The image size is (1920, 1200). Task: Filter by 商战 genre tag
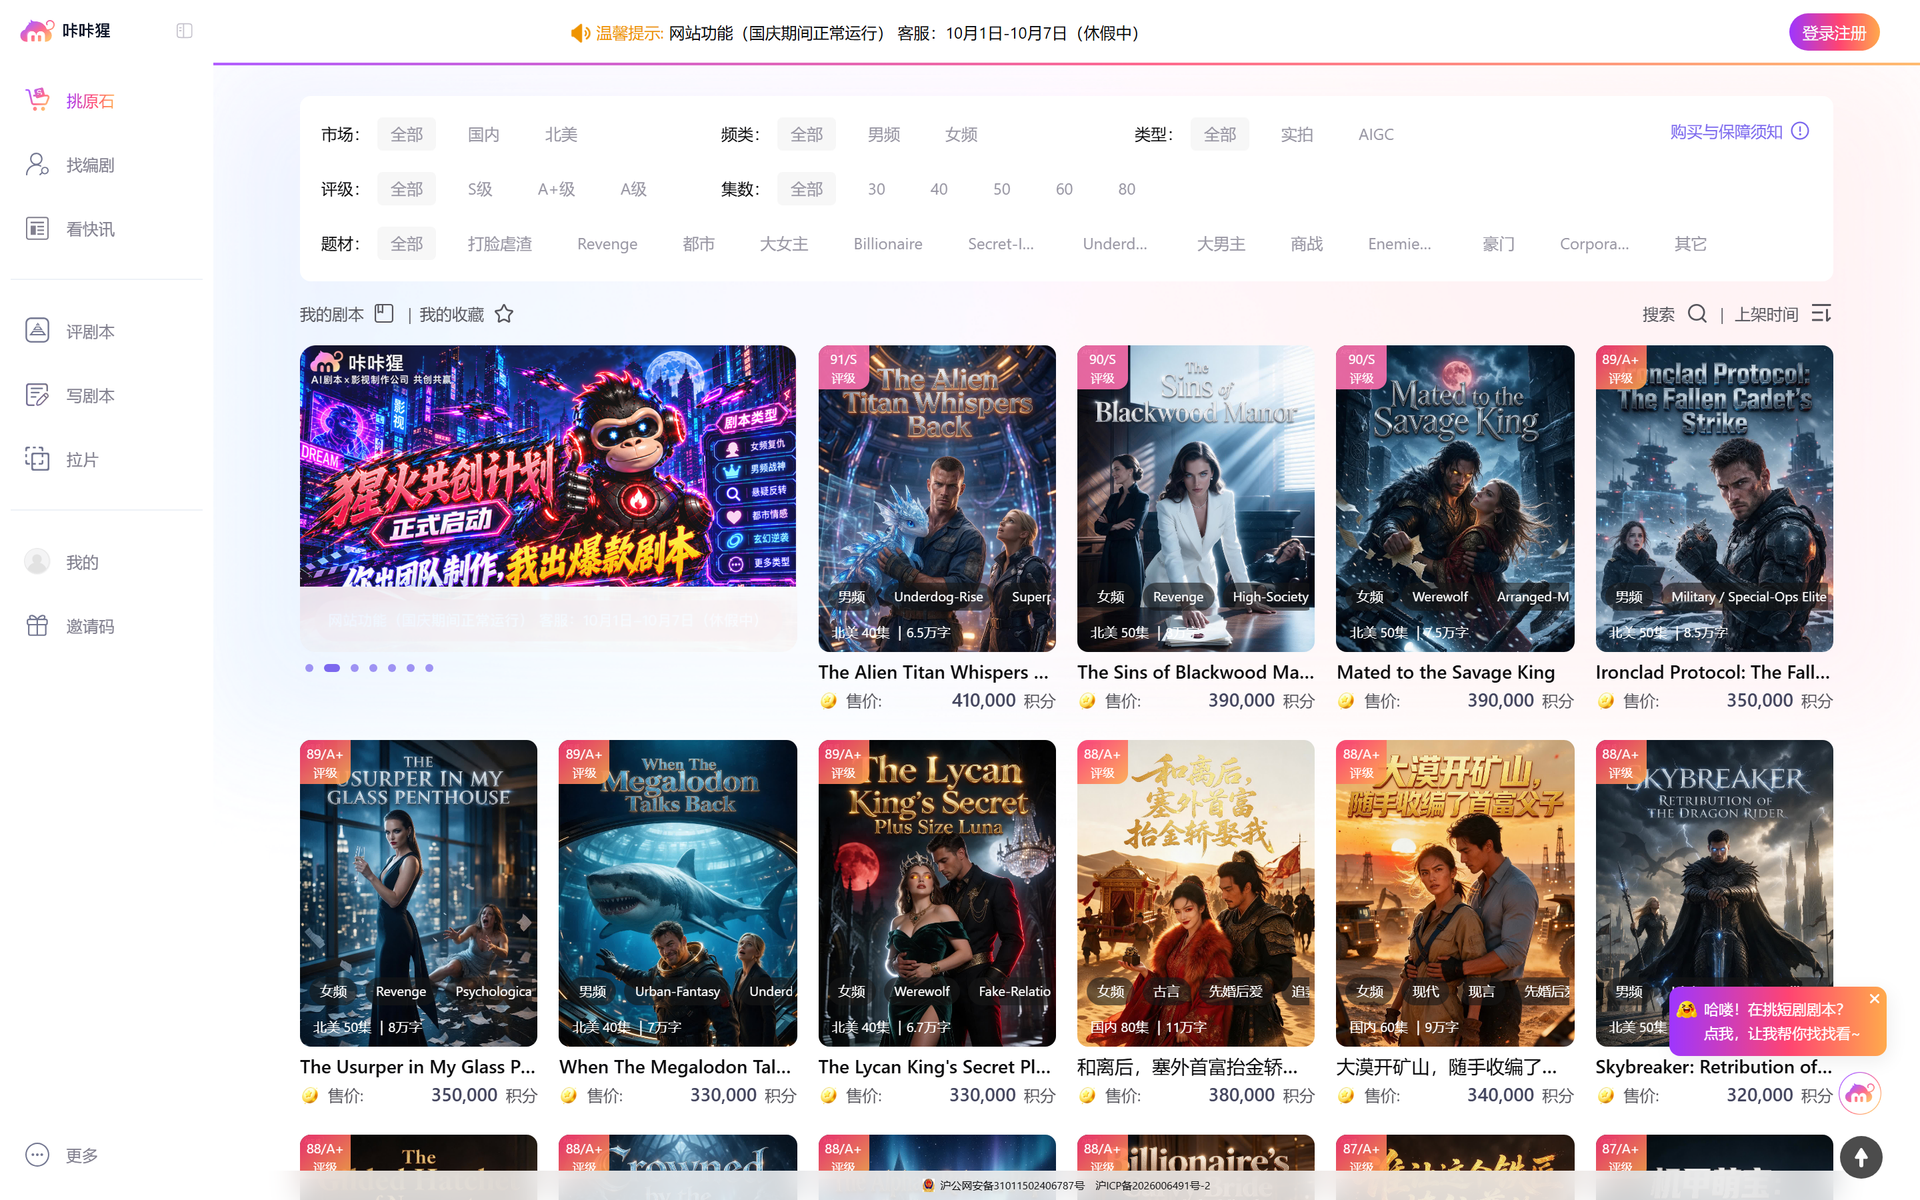[1306, 244]
